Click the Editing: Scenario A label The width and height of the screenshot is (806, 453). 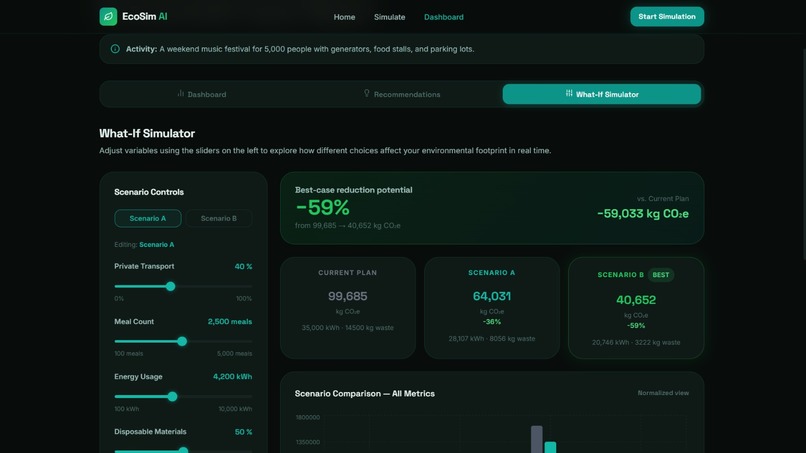[144, 245]
